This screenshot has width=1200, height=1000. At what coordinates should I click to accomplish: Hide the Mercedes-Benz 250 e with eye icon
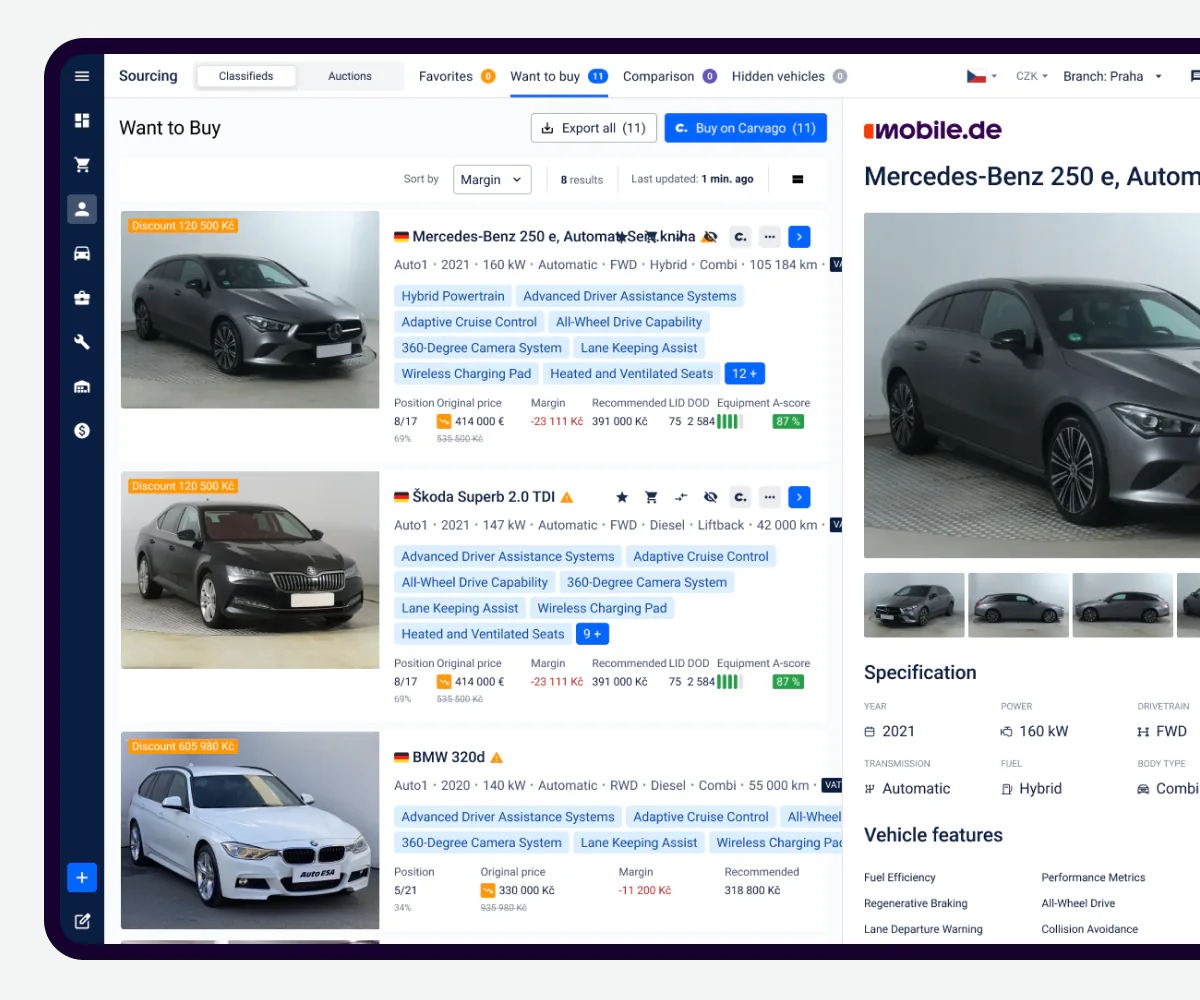coord(709,237)
